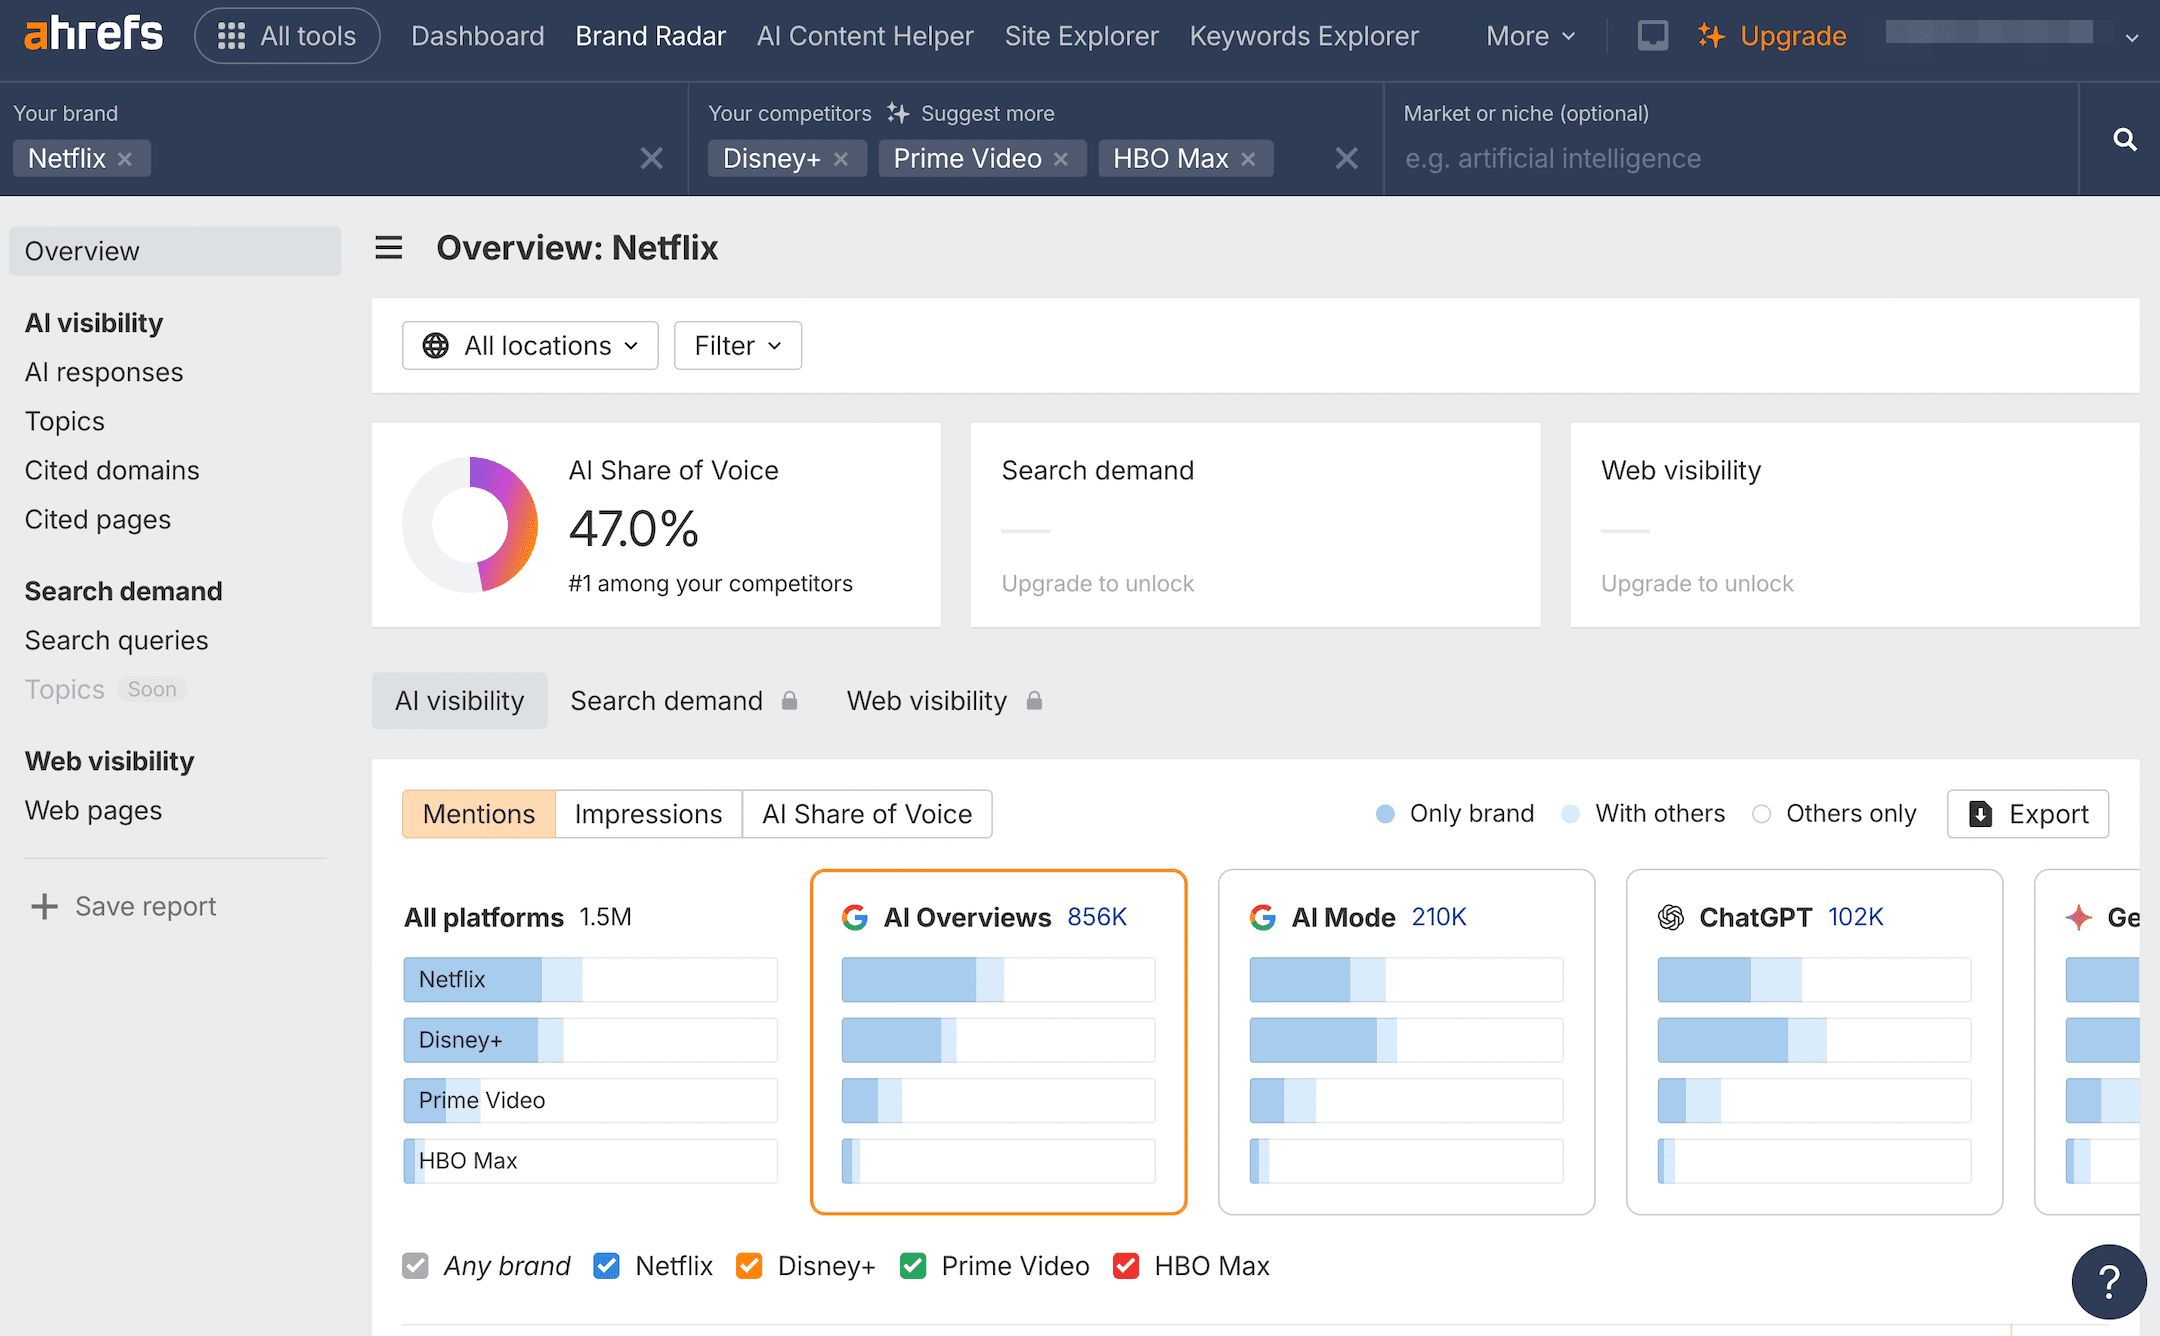Screen dimensions: 2160x1336
Task: Open Site Explorer
Action: tap(1081, 36)
